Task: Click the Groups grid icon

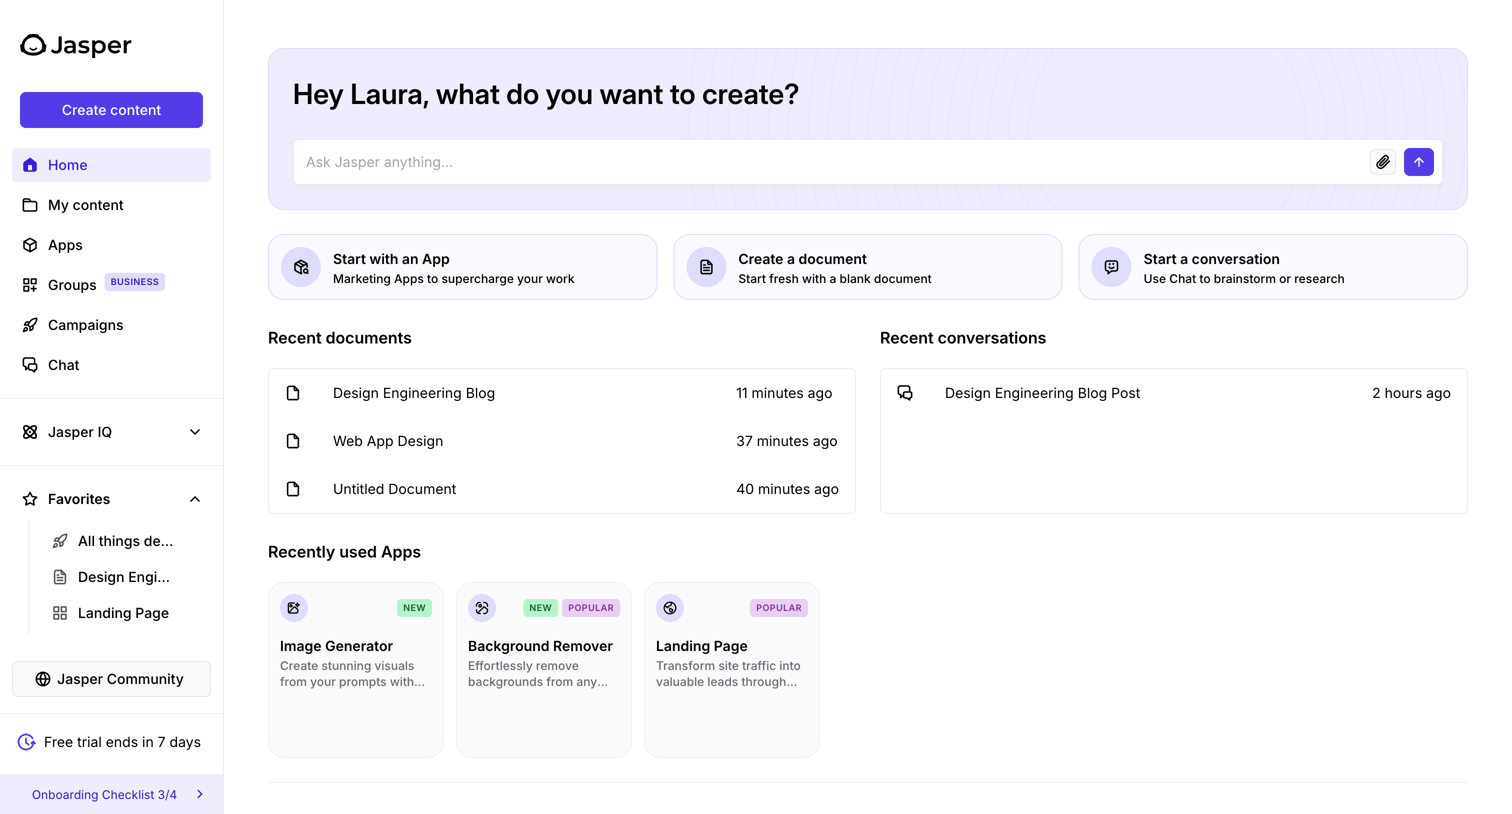Action: pyautogui.click(x=30, y=285)
